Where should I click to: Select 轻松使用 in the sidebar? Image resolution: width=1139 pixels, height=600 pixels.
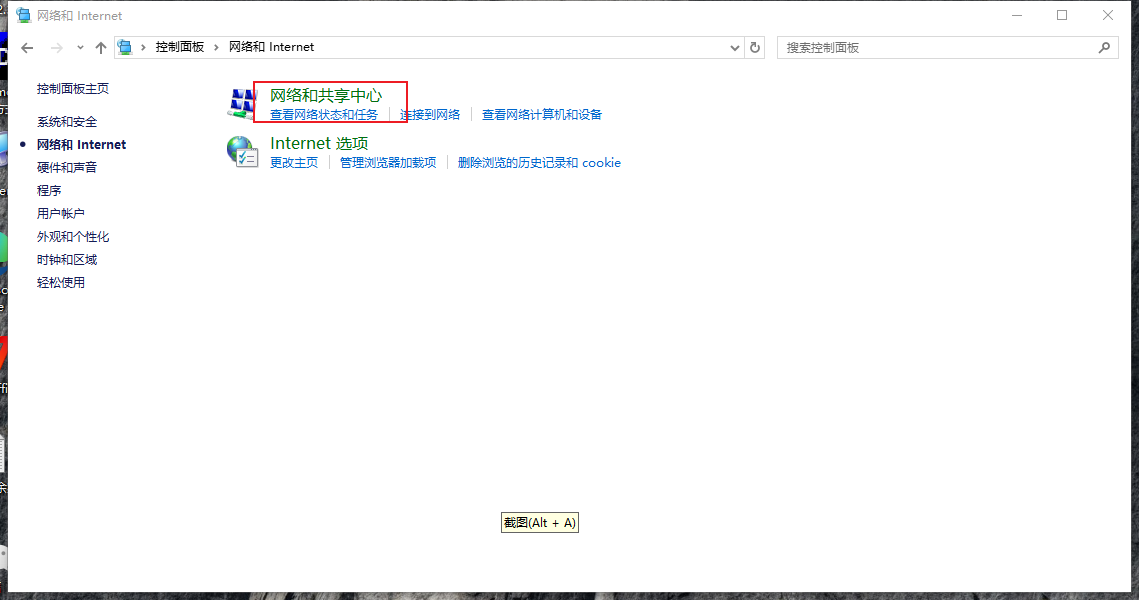61,283
